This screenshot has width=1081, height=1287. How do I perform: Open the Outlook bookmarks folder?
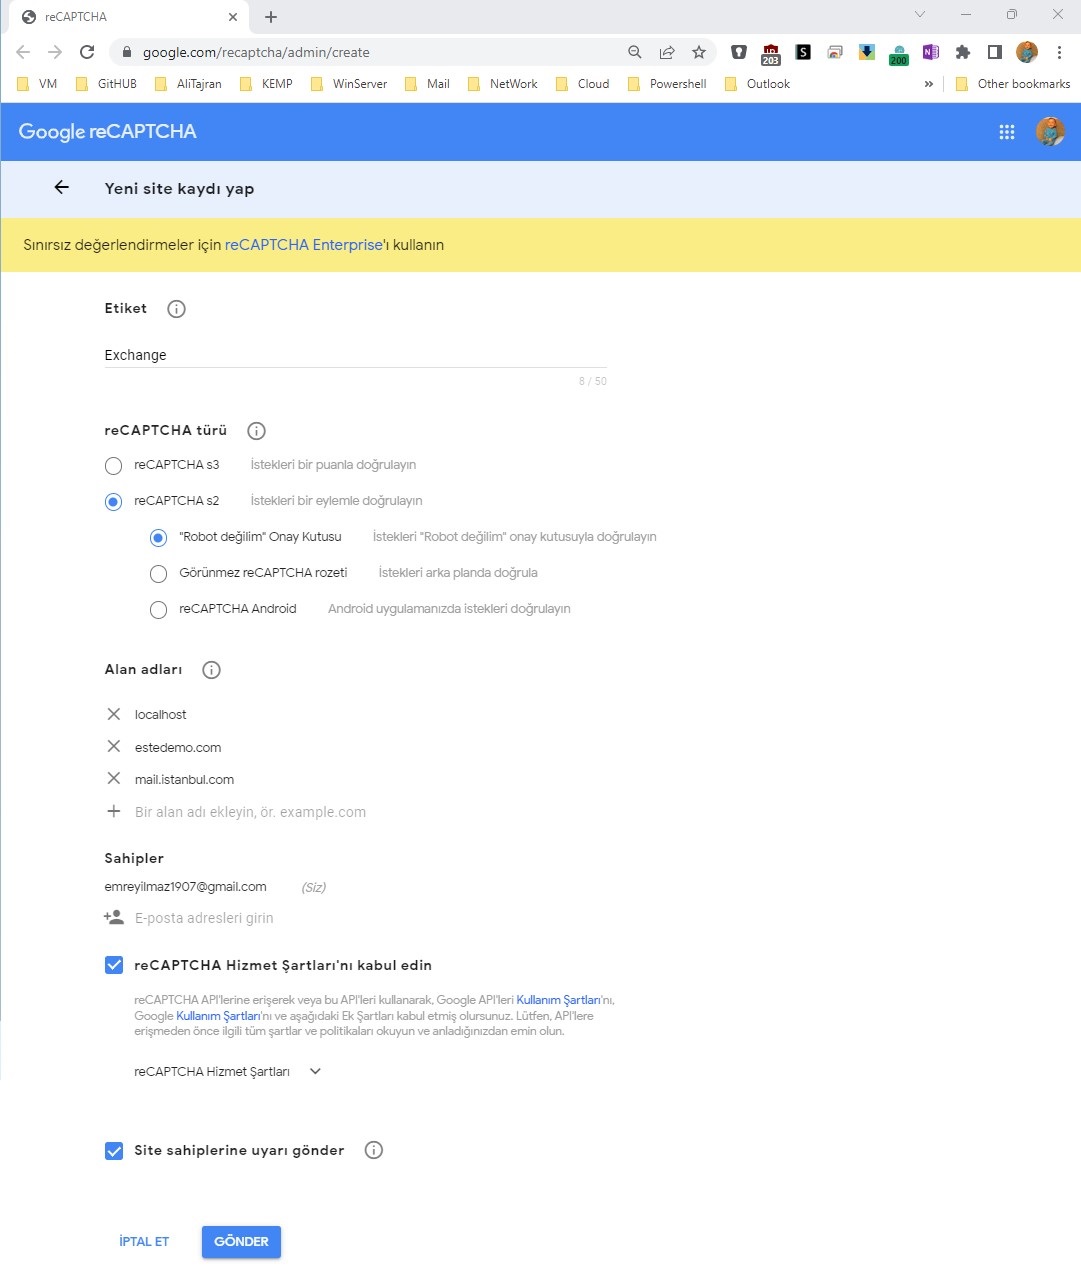[x=757, y=84]
